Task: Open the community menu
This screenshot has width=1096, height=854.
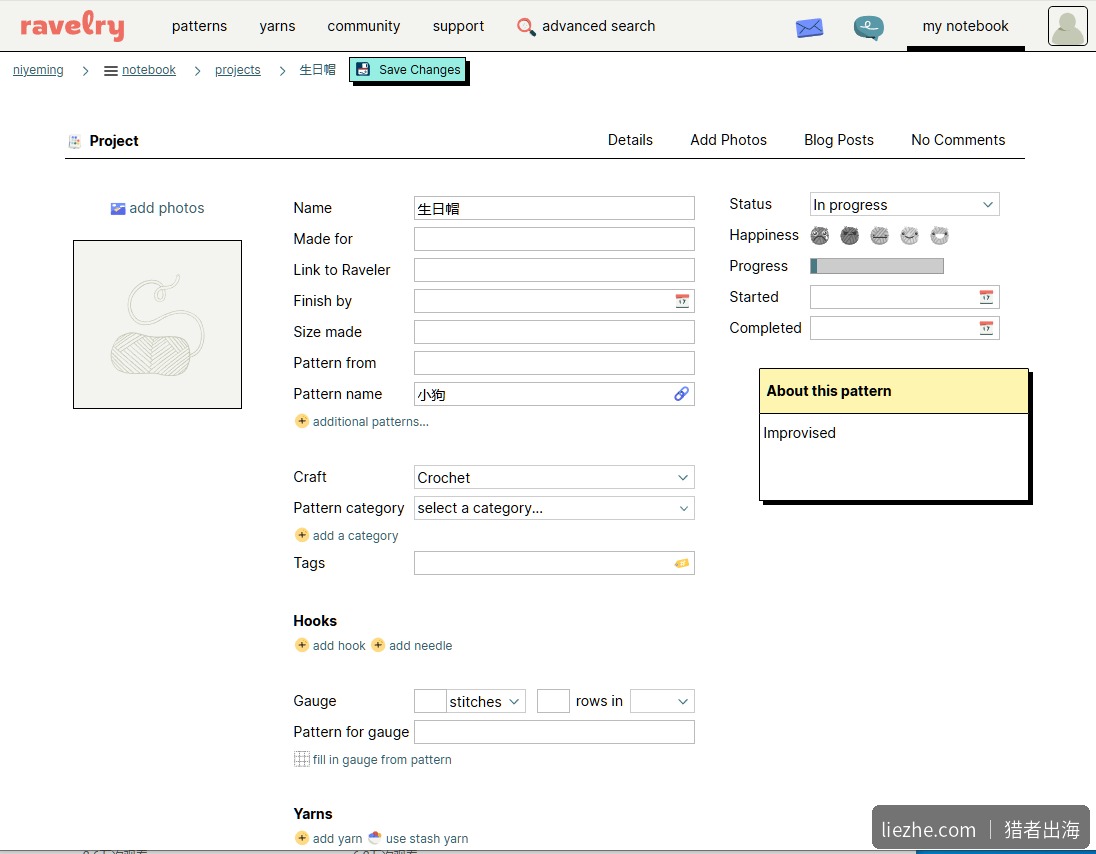Action: click(x=363, y=27)
